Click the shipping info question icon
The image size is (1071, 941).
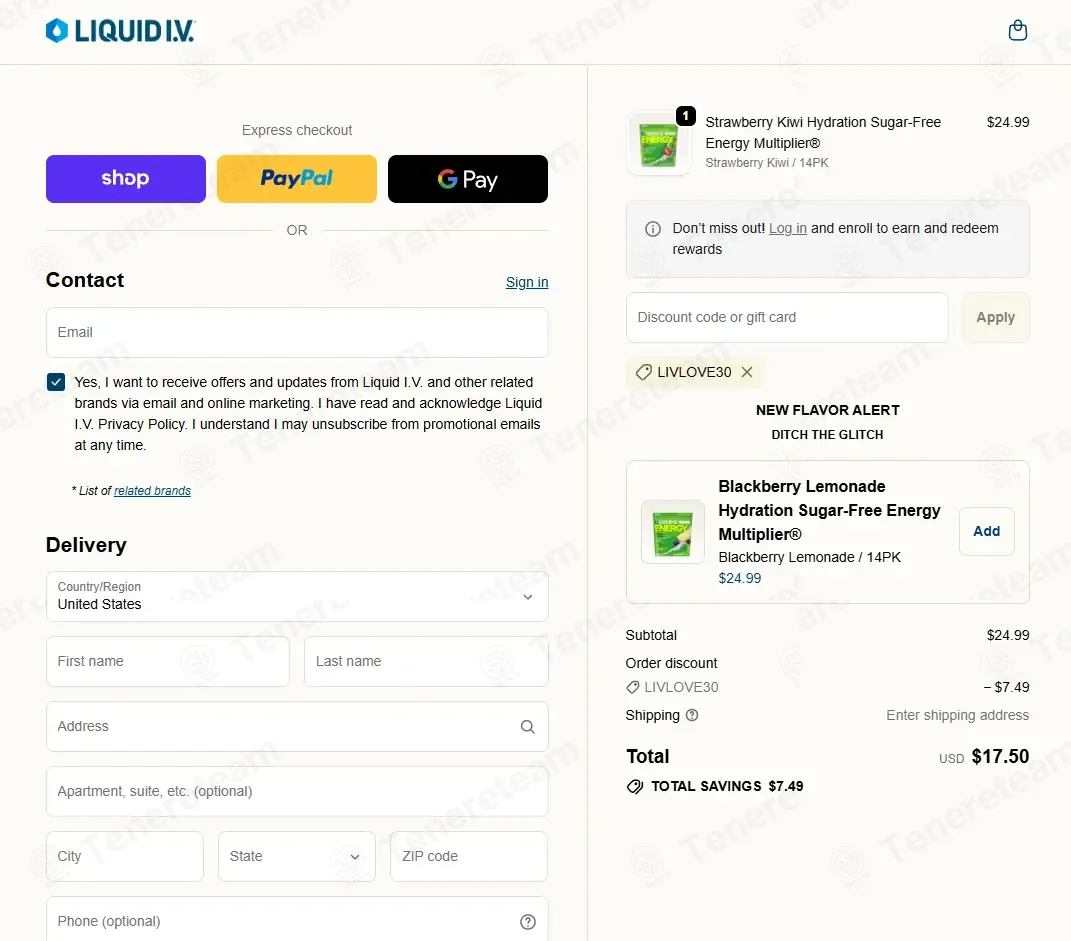[692, 715]
